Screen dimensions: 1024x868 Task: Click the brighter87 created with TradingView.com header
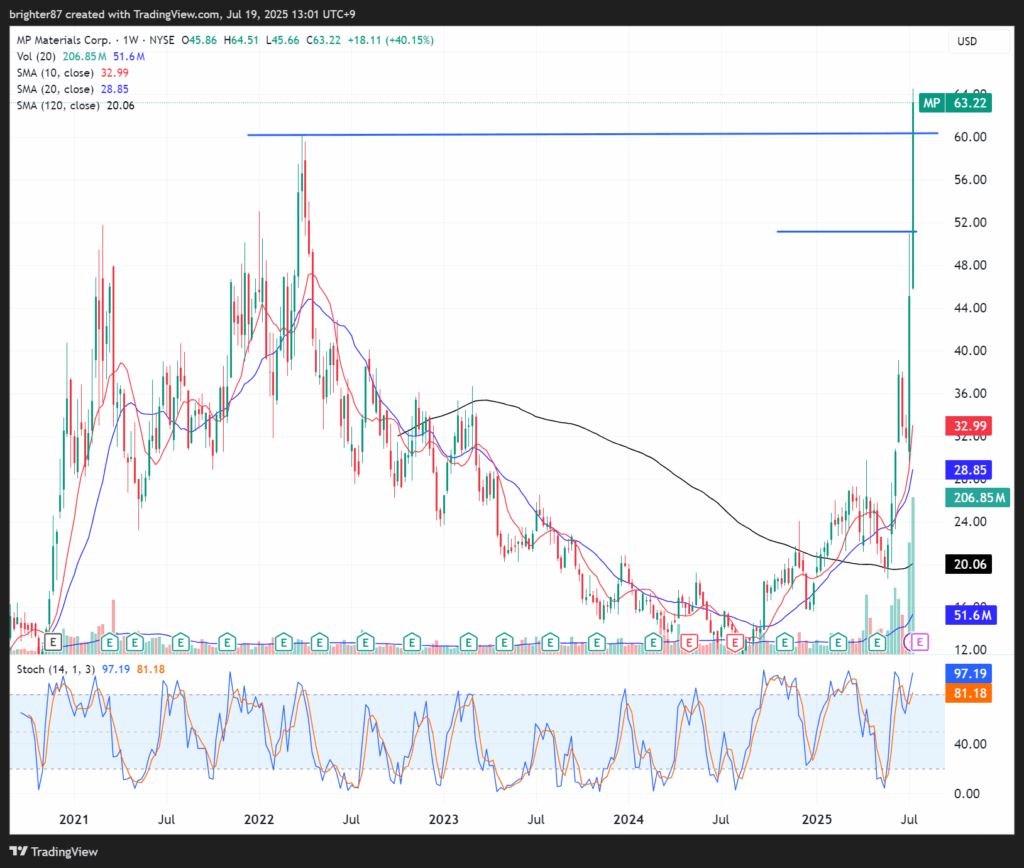click(x=182, y=14)
